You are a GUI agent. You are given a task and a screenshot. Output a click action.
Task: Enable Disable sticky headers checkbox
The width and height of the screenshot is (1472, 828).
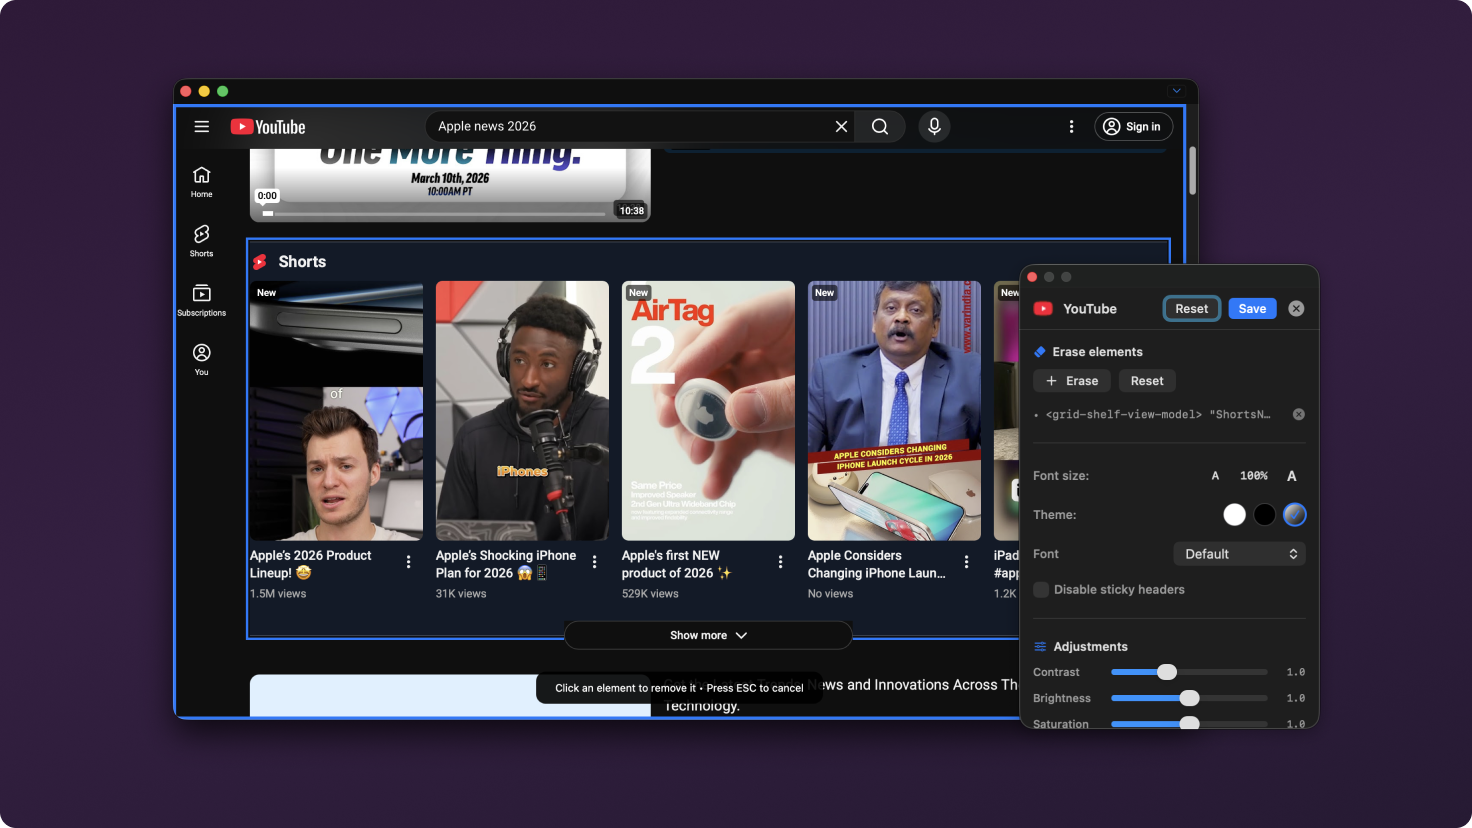click(x=1041, y=590)
